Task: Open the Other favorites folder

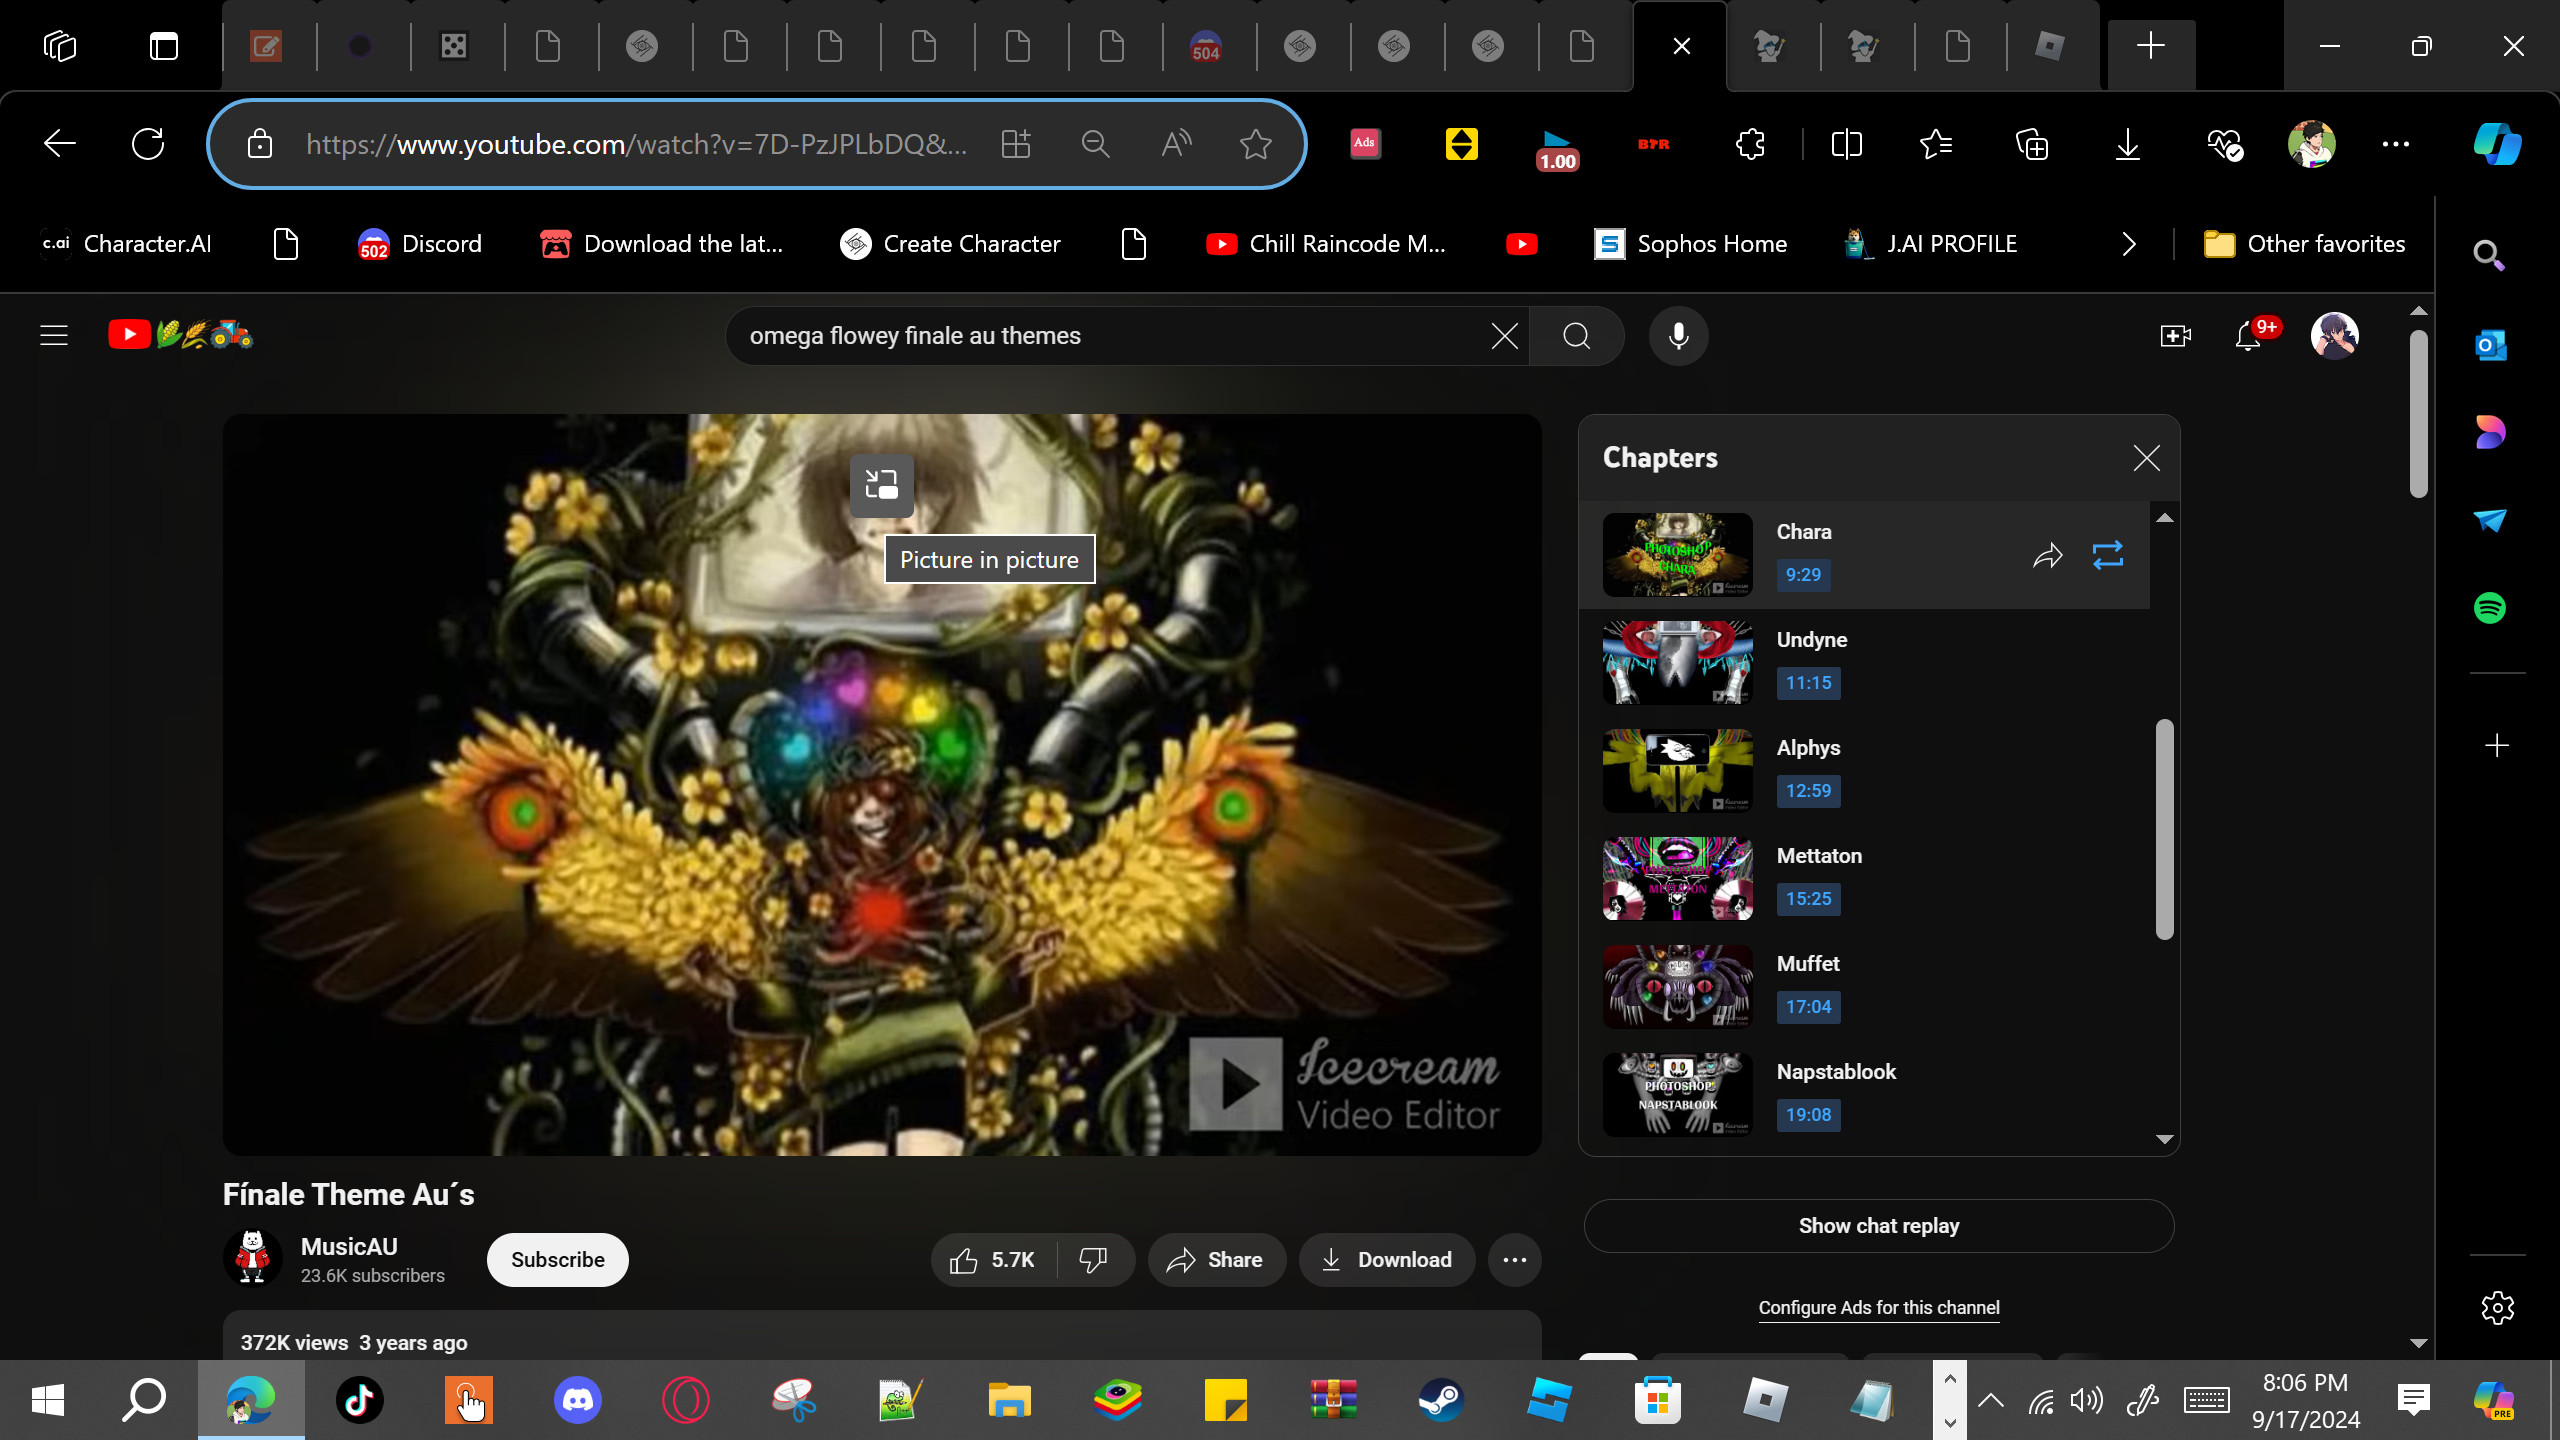Action: pyautogui.click(x=2305, y=244)
